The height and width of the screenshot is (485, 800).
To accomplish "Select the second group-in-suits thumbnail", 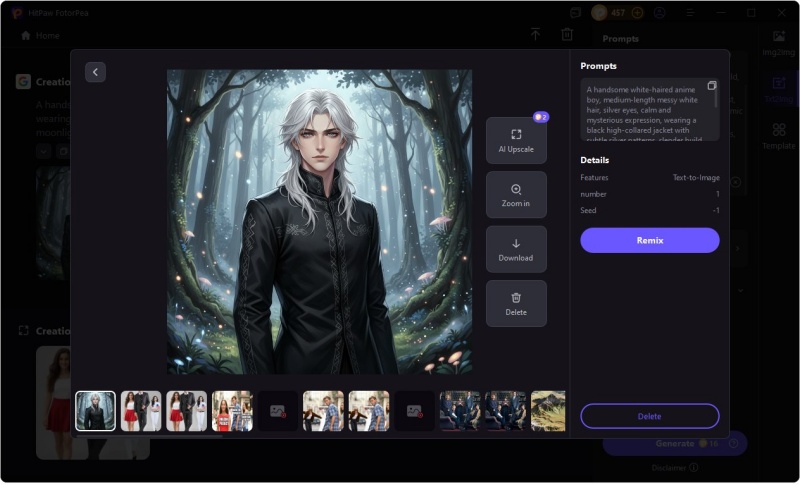I will [x=506, y=411].
